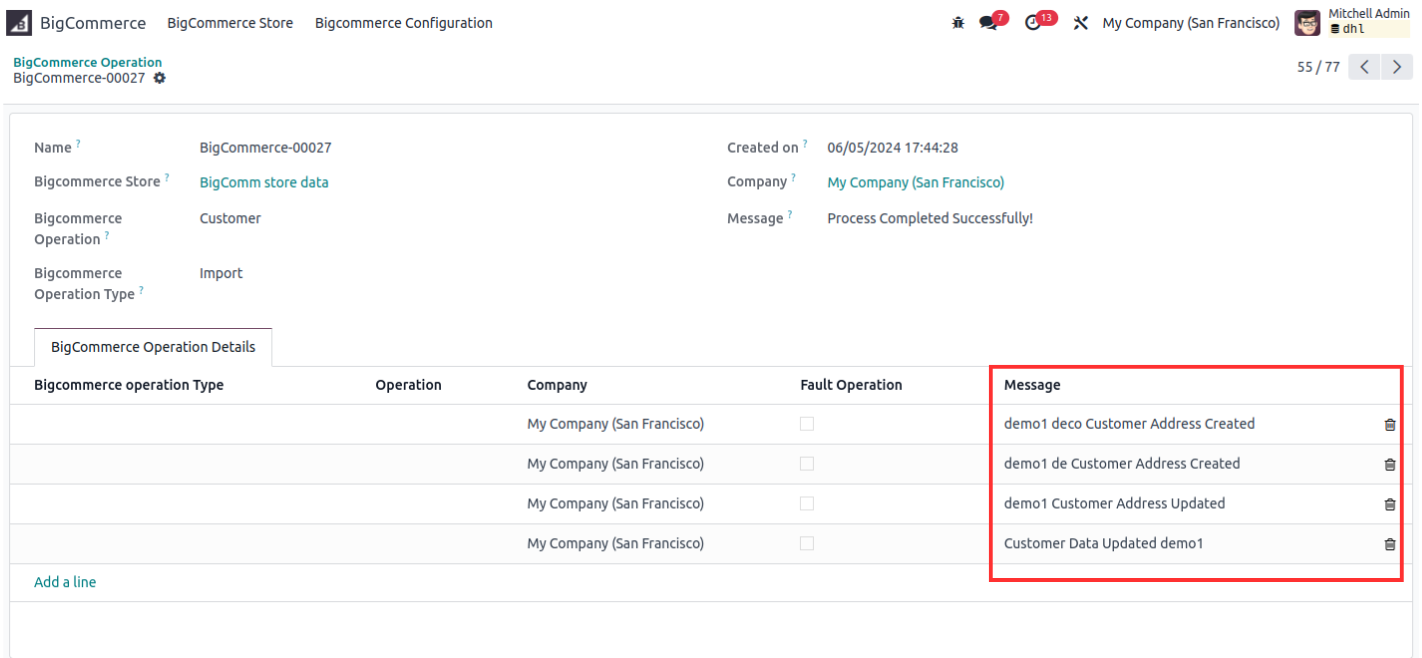Viewport: 1422px width, 658px height.
Task: Sort by Operation column header
Action: pos(408,385)
